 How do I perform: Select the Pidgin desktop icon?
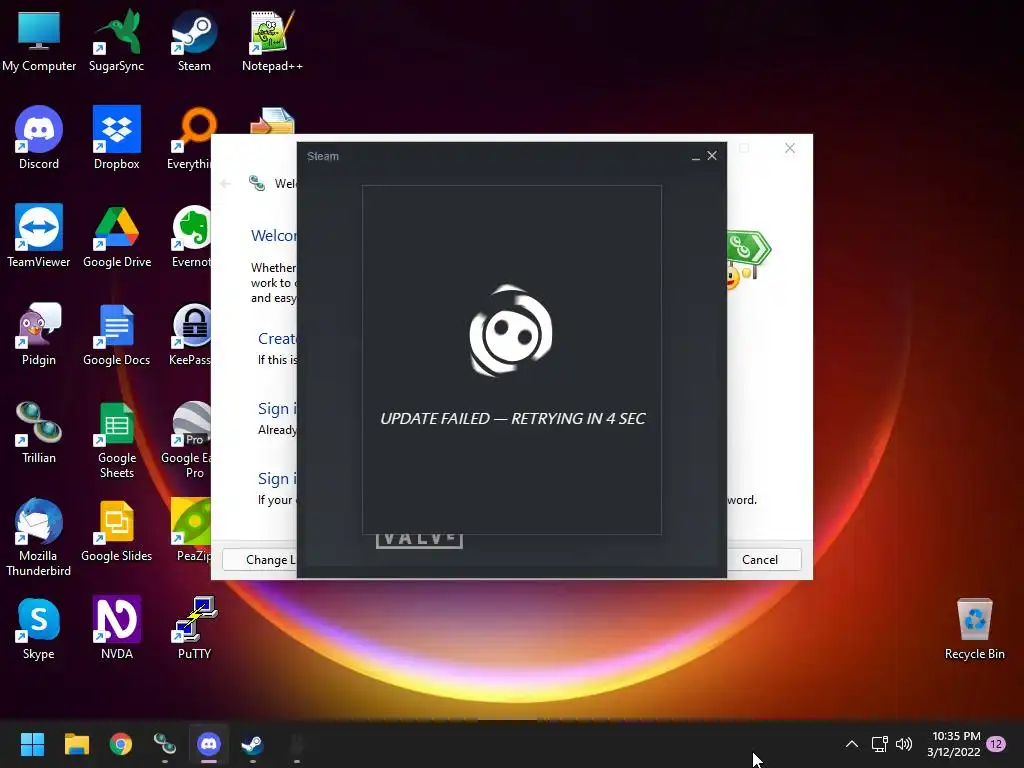39,334
